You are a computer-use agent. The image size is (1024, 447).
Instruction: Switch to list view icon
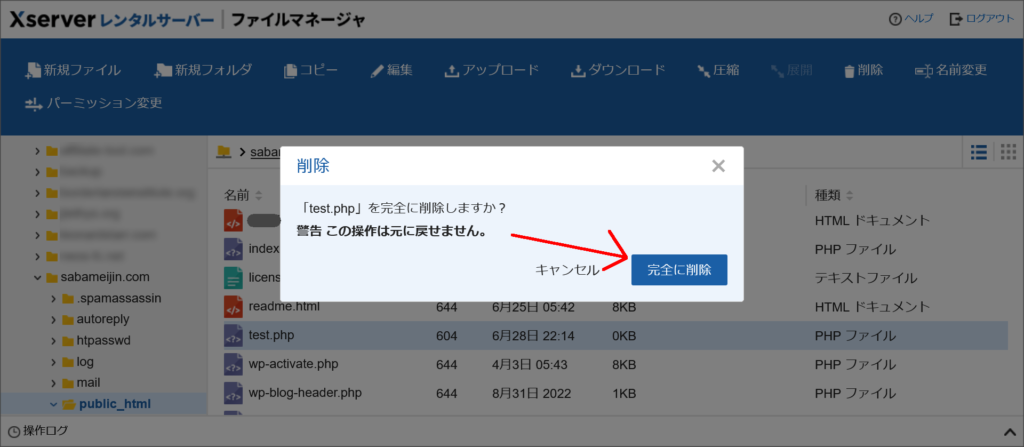[978, 152]
